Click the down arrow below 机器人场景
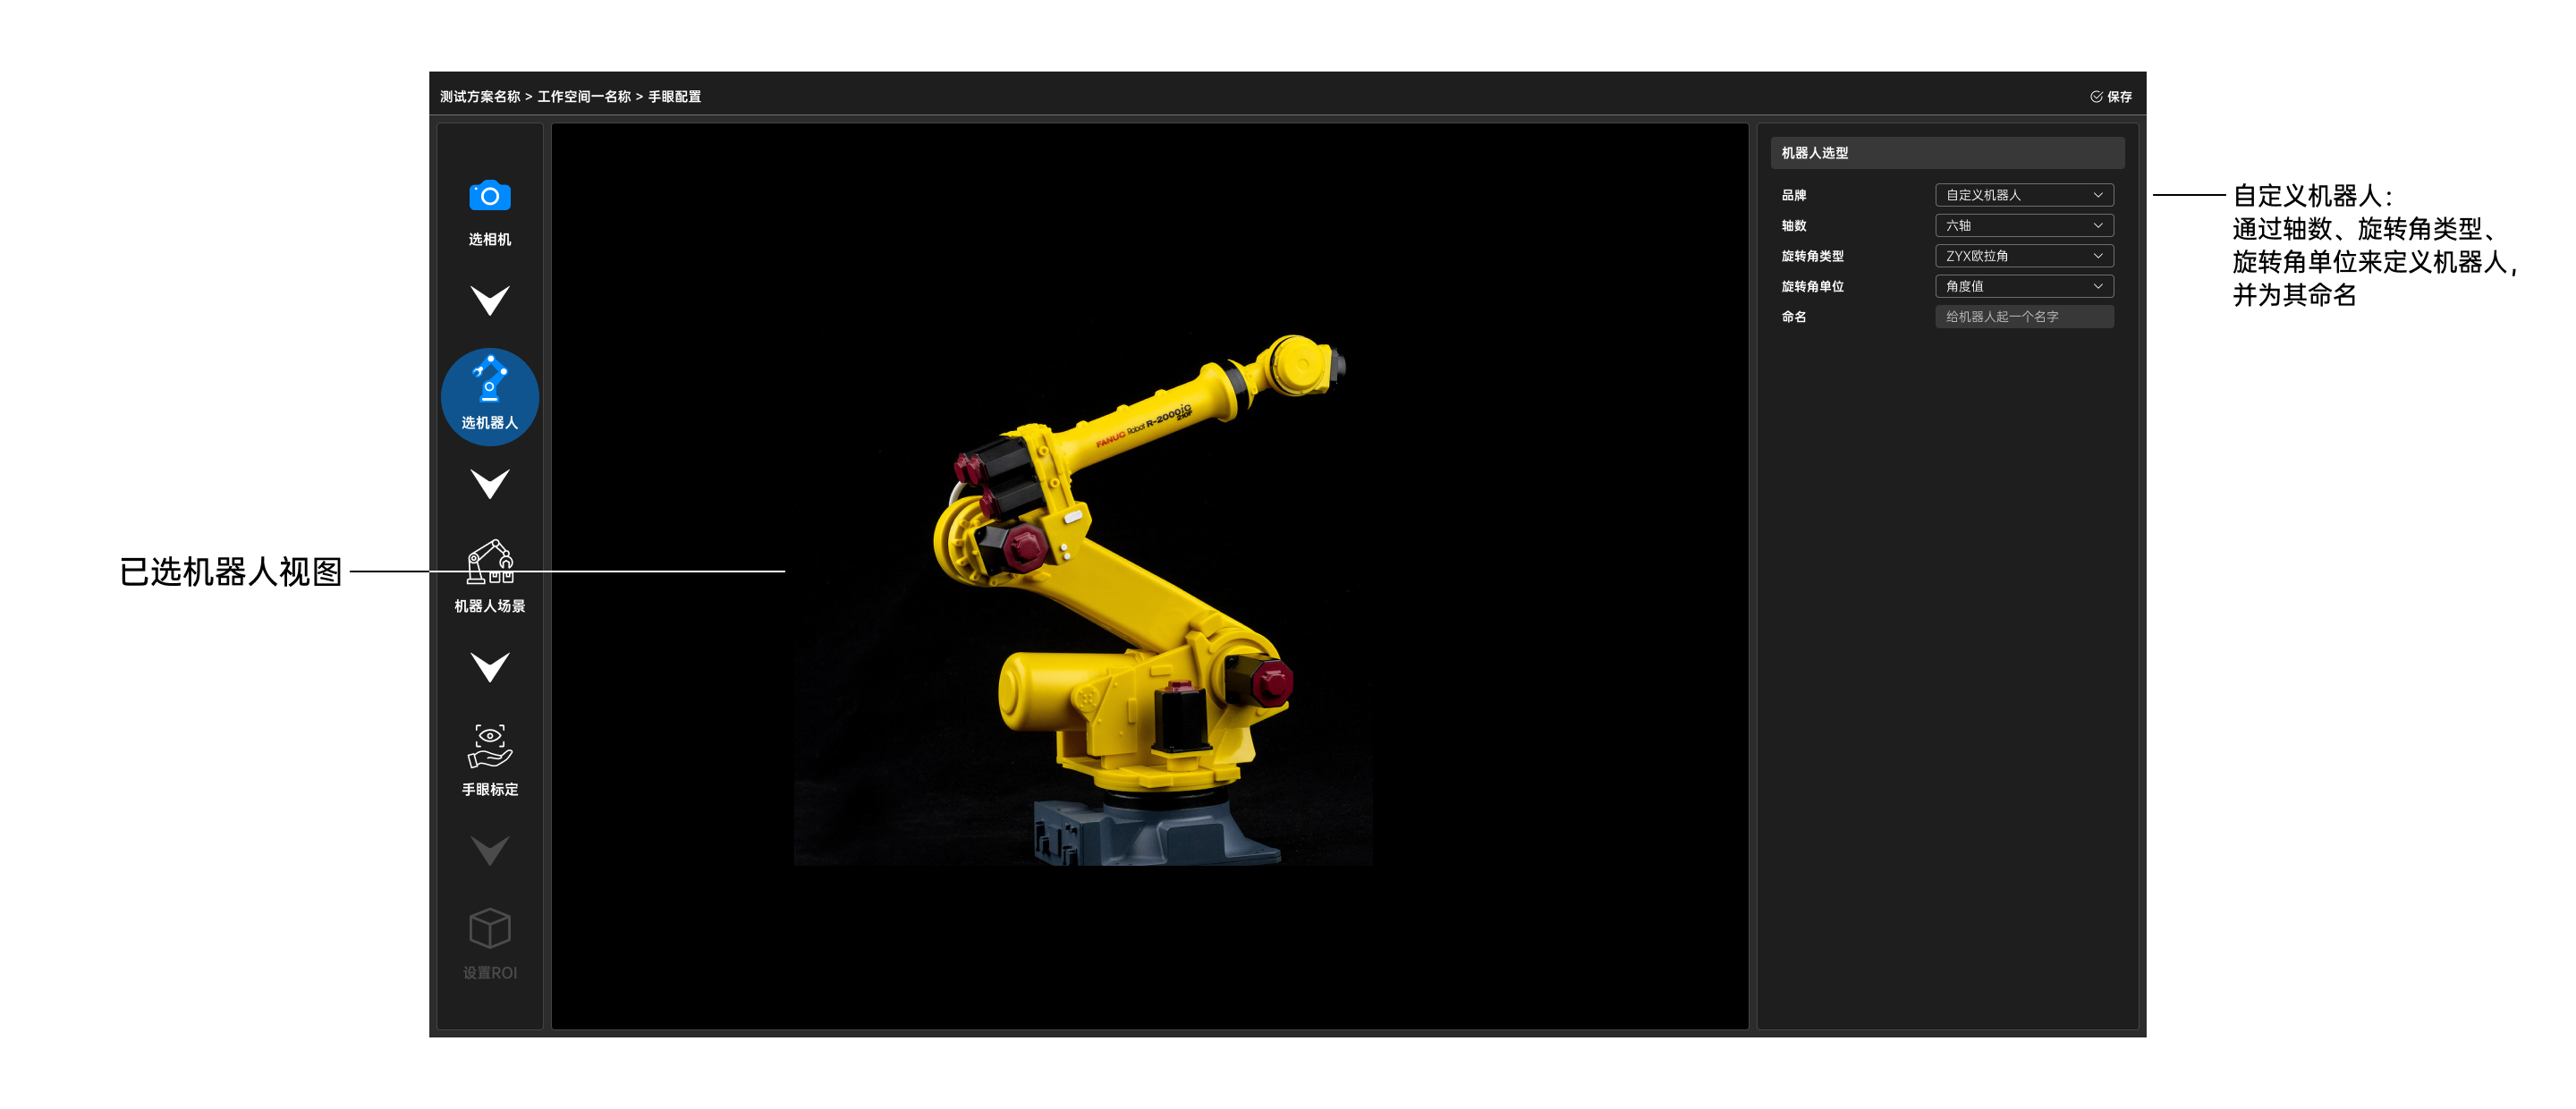The width and height of the screenshot is (2576, 1109). tap(490, 667)
